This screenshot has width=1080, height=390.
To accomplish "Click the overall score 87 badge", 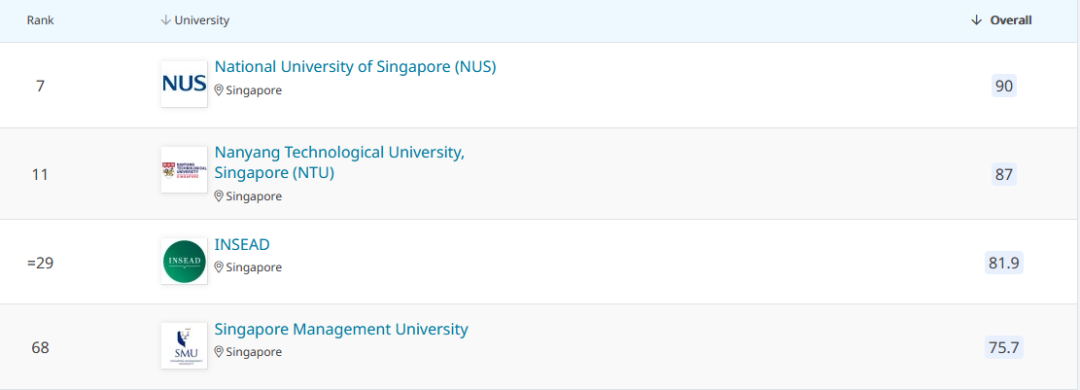I will (x=1004, y=174).
